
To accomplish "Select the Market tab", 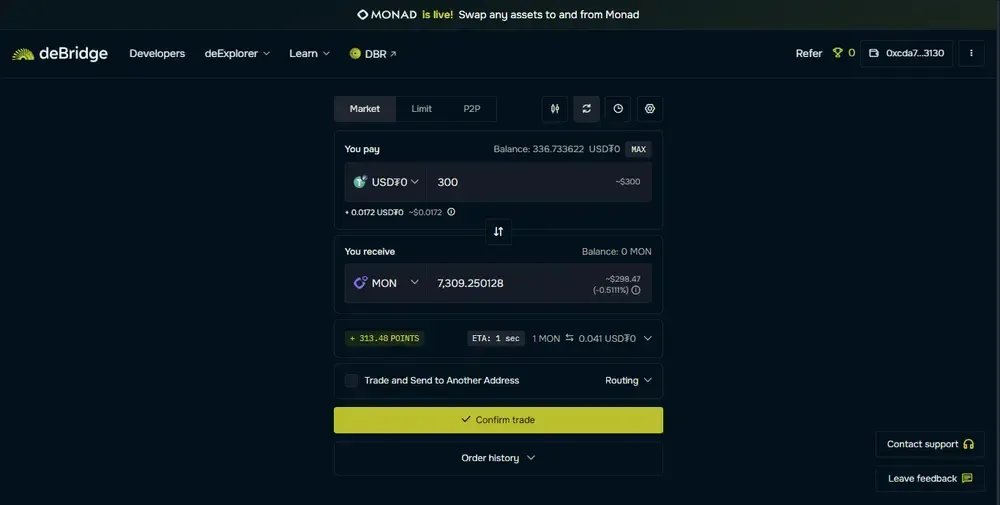I will pyautogui.click(x=365, y=109).
